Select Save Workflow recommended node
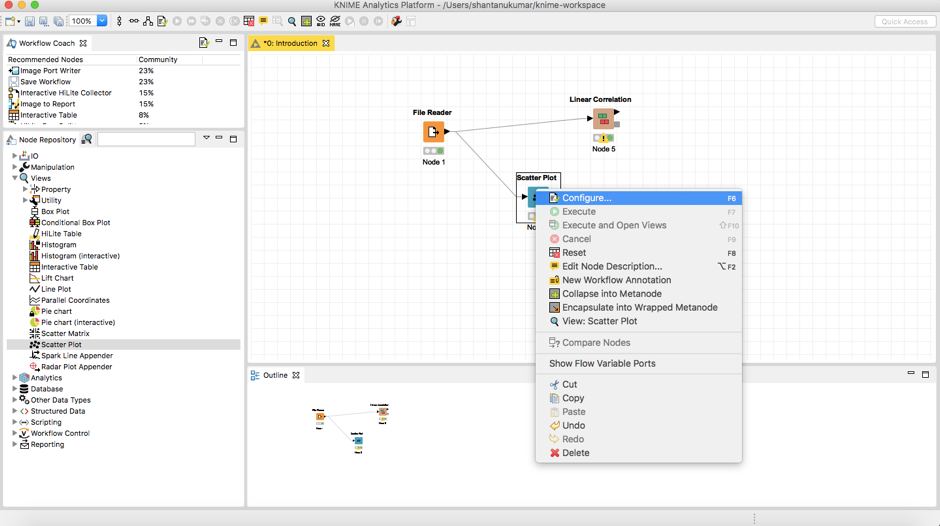The height and width of the screenshot is (526, 940). click(46, 82)
